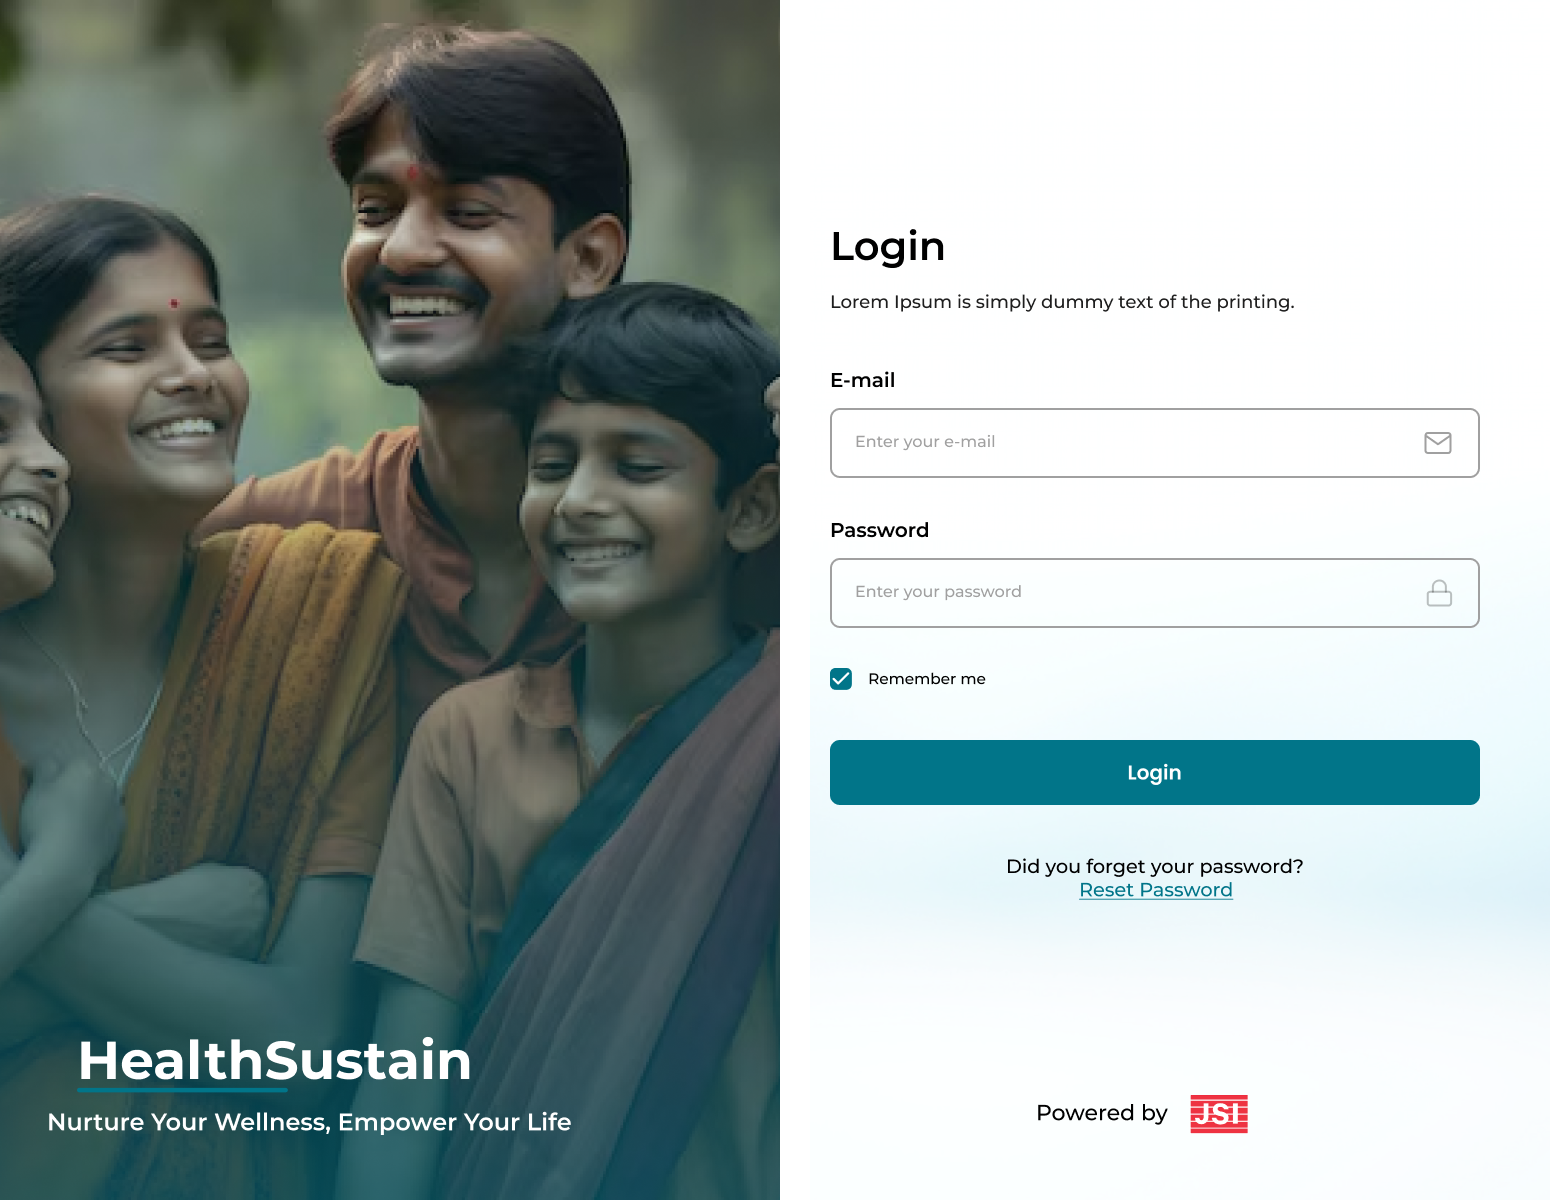The width and height of the screenshot is (1550, 1200).
Task: Click the Nurture Your Wellness tagline
Action: 309,1122
